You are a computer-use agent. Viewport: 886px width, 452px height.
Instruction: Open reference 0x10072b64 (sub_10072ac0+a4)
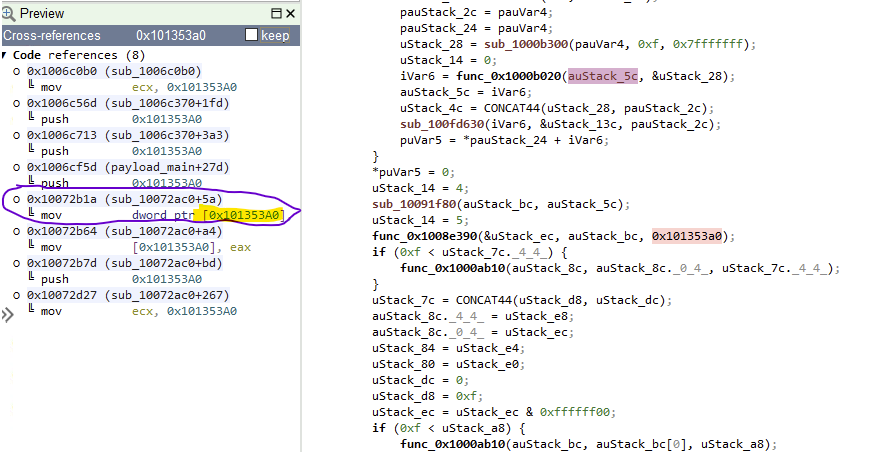click(124, 231)
